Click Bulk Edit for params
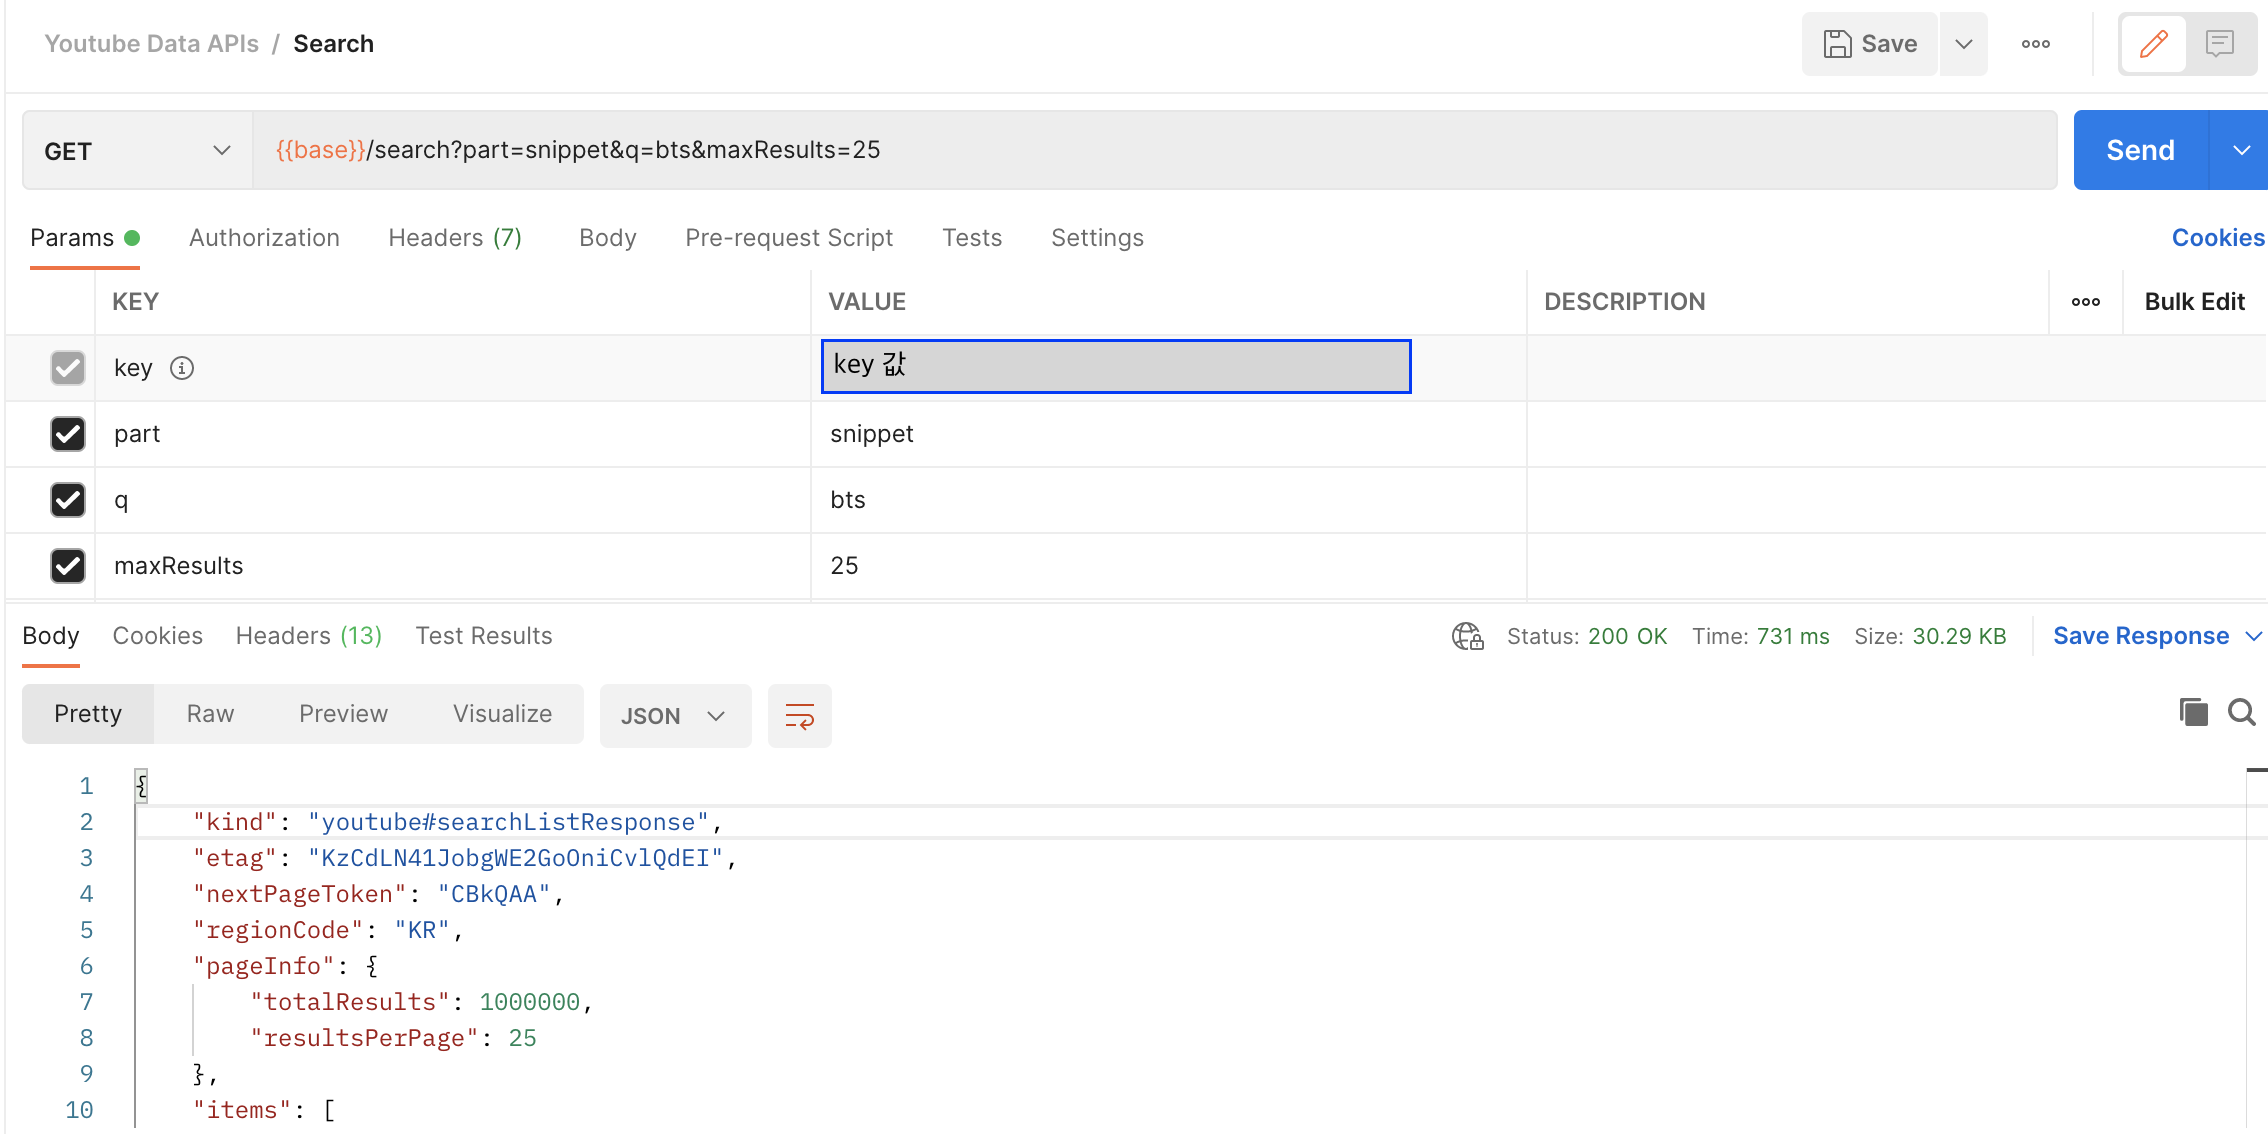 tap(2194, 302)
